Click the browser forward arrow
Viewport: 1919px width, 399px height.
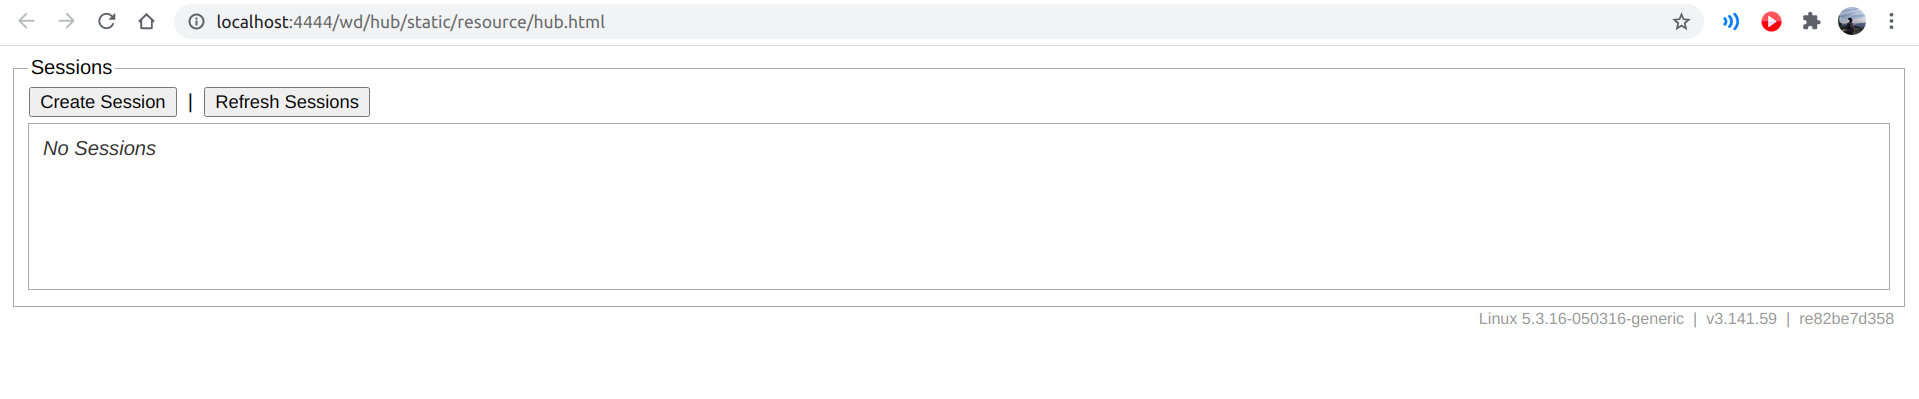point(67,21)
